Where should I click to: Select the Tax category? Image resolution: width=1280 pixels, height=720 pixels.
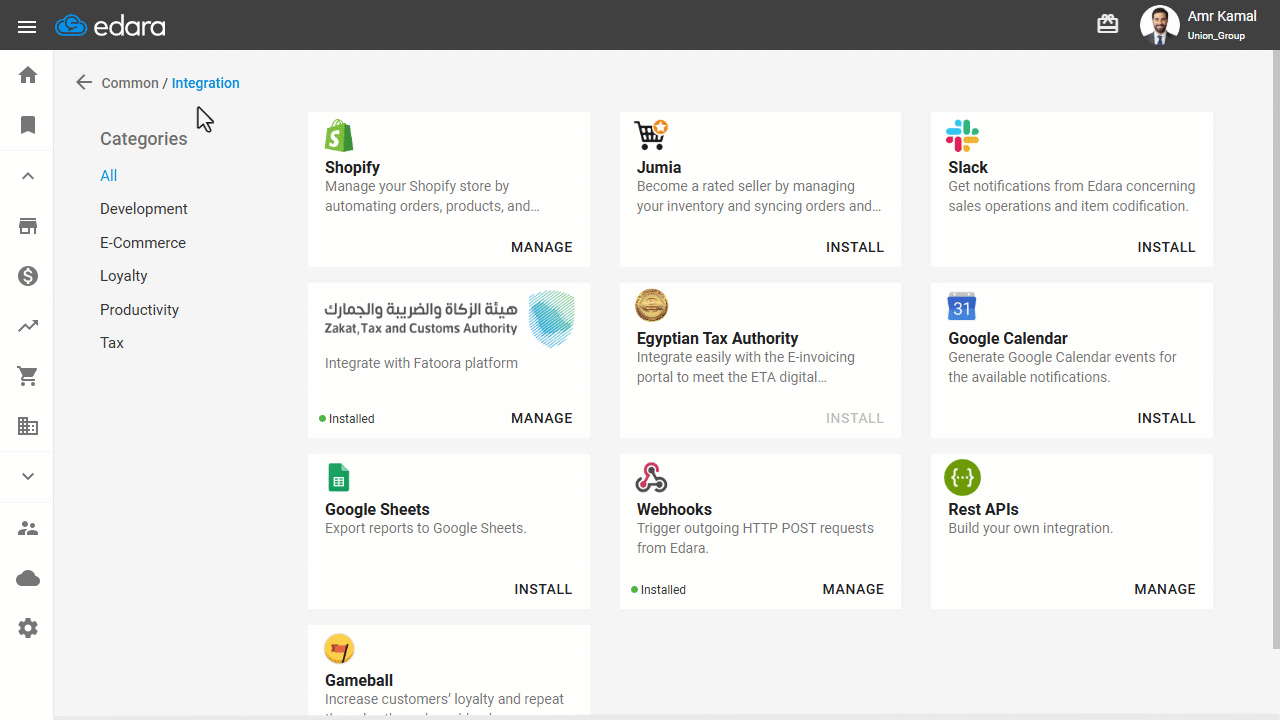(112, 343)
